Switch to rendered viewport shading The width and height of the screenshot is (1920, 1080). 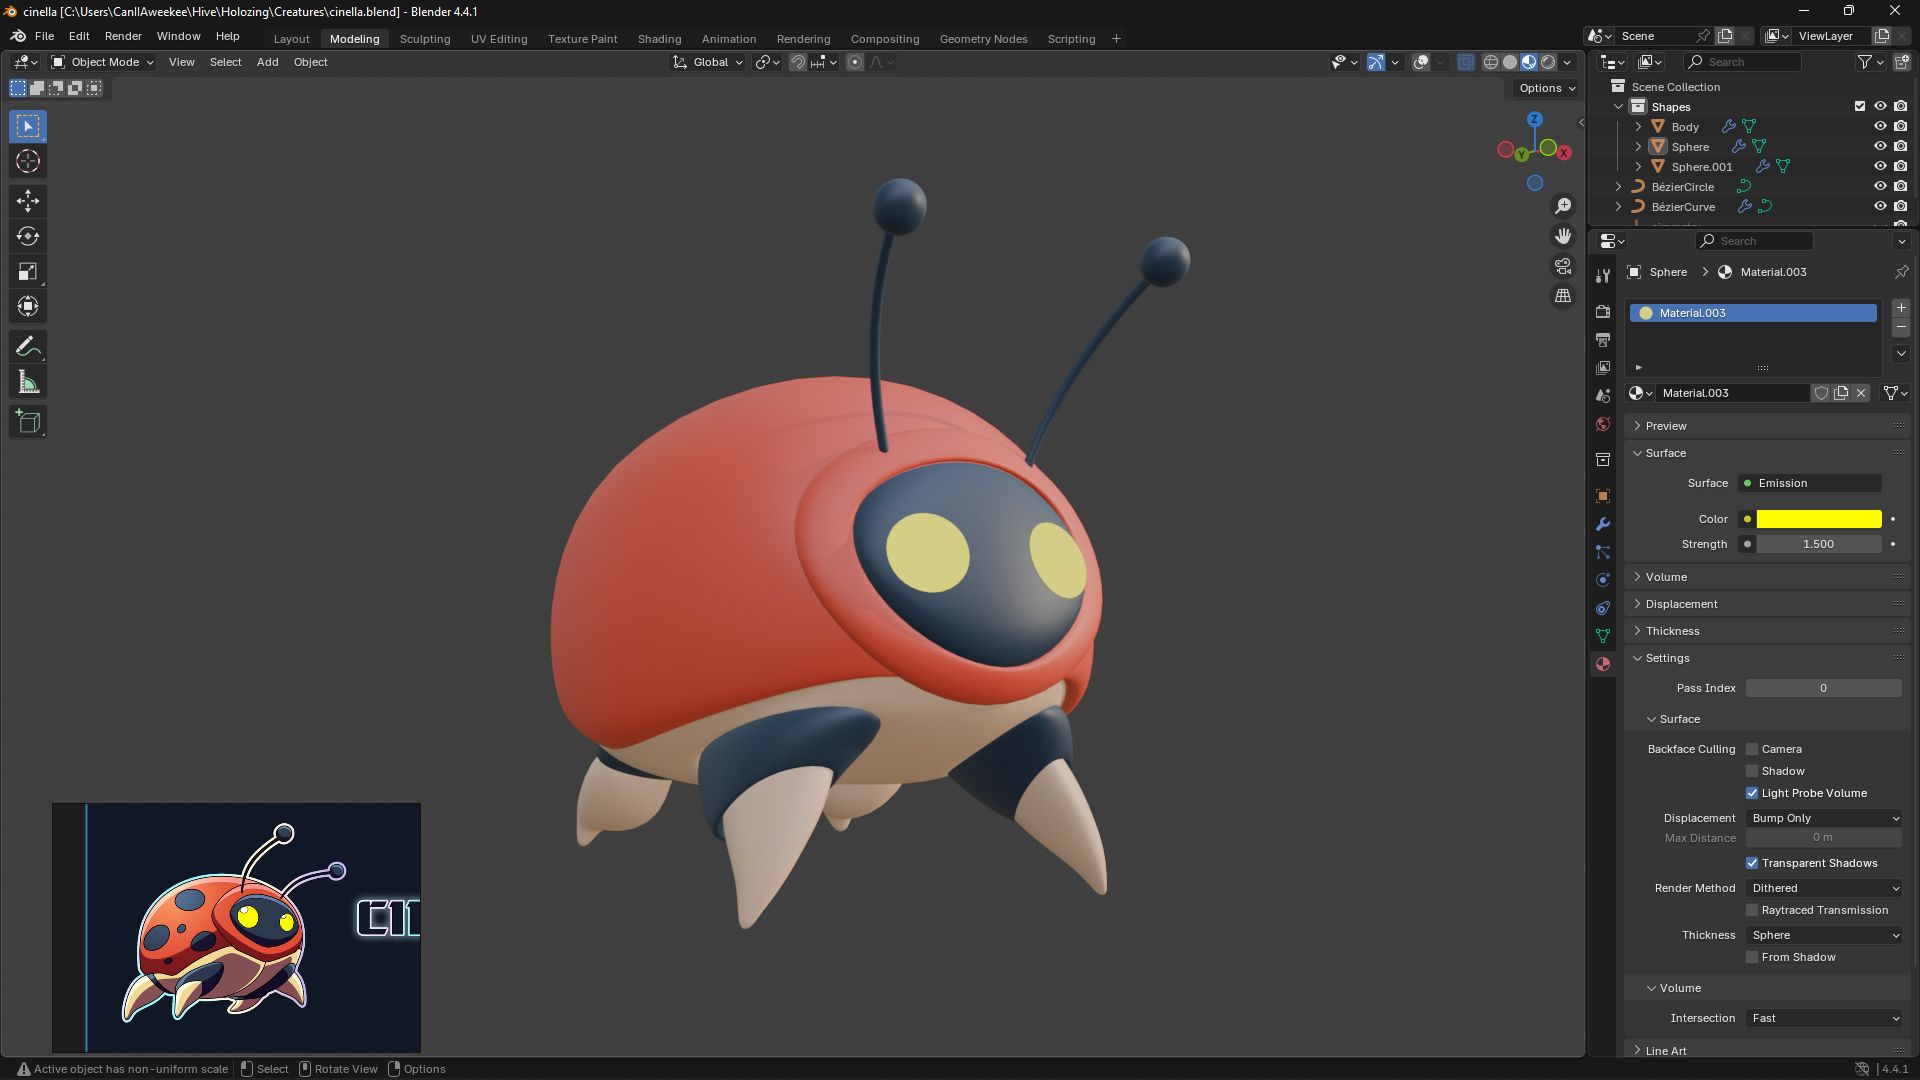(1548, 62)
